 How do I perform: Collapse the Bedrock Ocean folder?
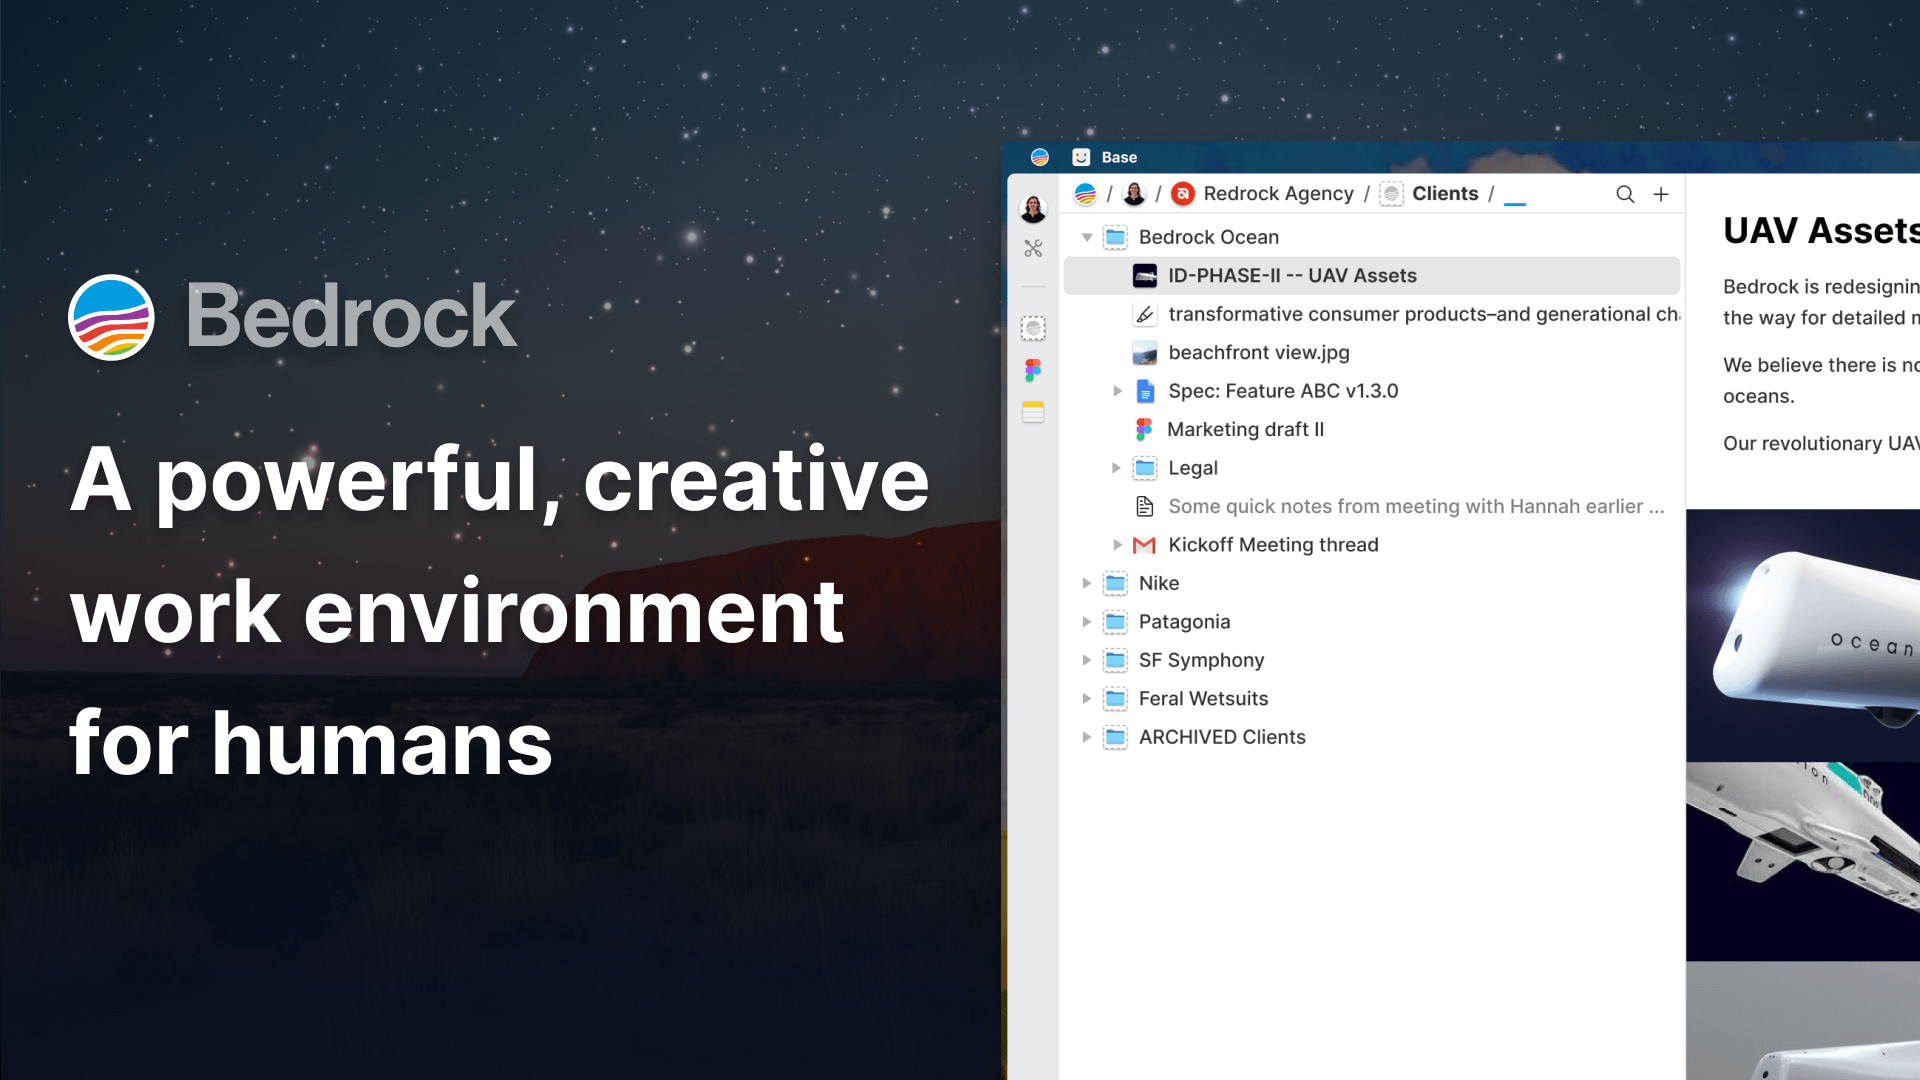pos(1087,237)
